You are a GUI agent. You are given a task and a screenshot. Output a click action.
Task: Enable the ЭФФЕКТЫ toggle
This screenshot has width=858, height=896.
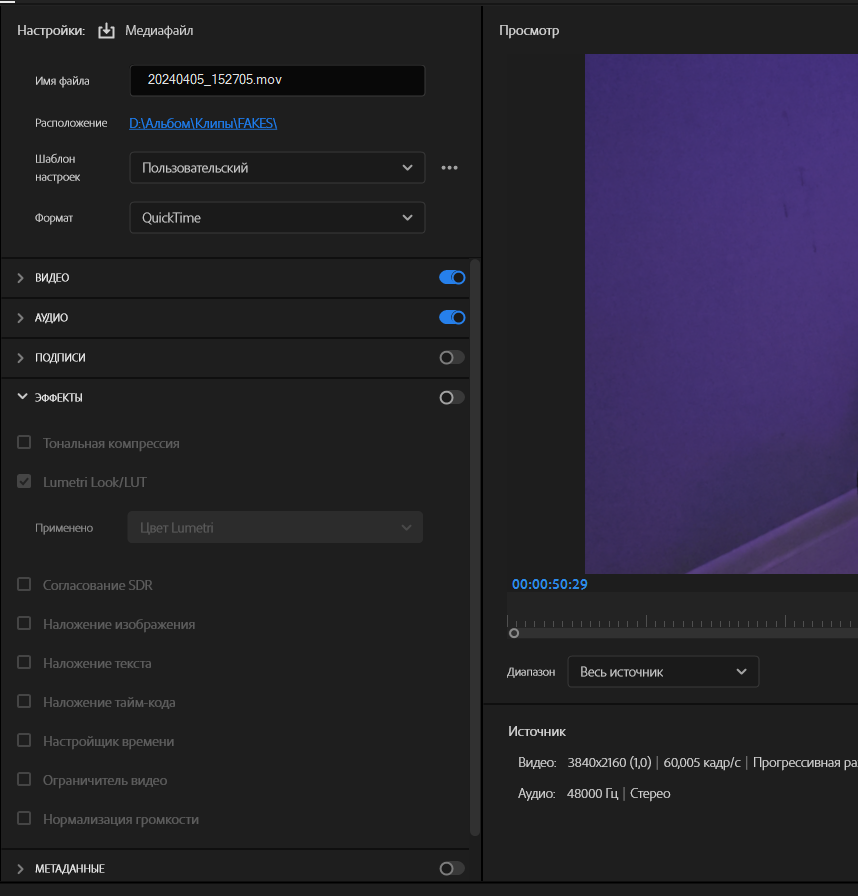[451, 397]
